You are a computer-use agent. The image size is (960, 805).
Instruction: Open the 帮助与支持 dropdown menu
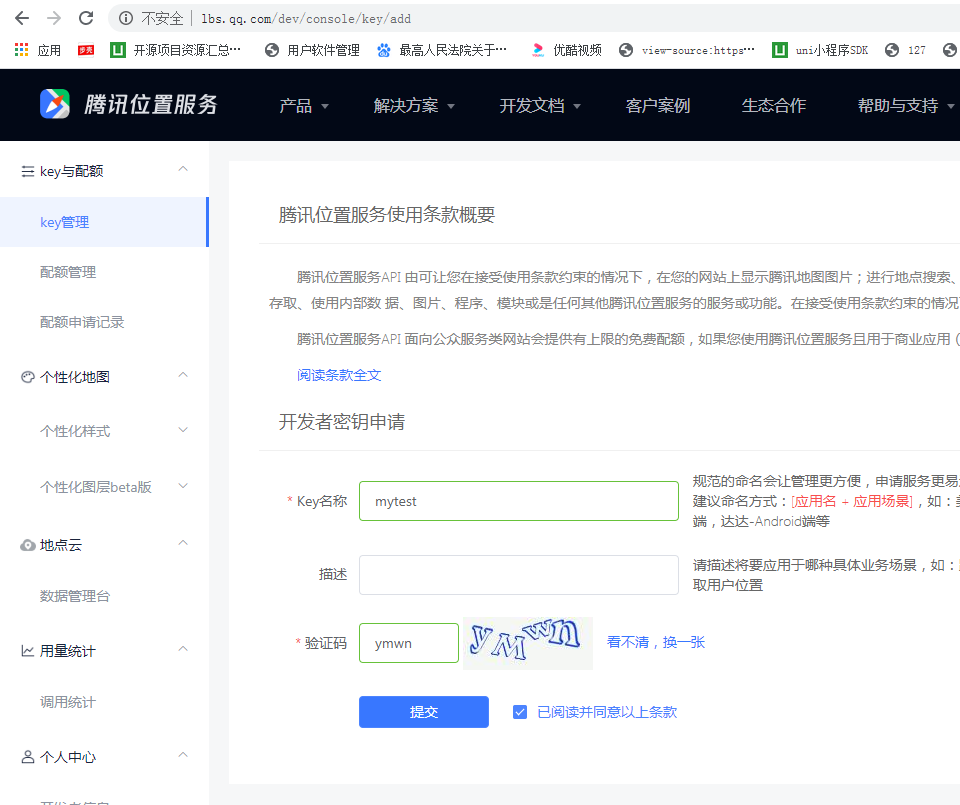[906, 106]
